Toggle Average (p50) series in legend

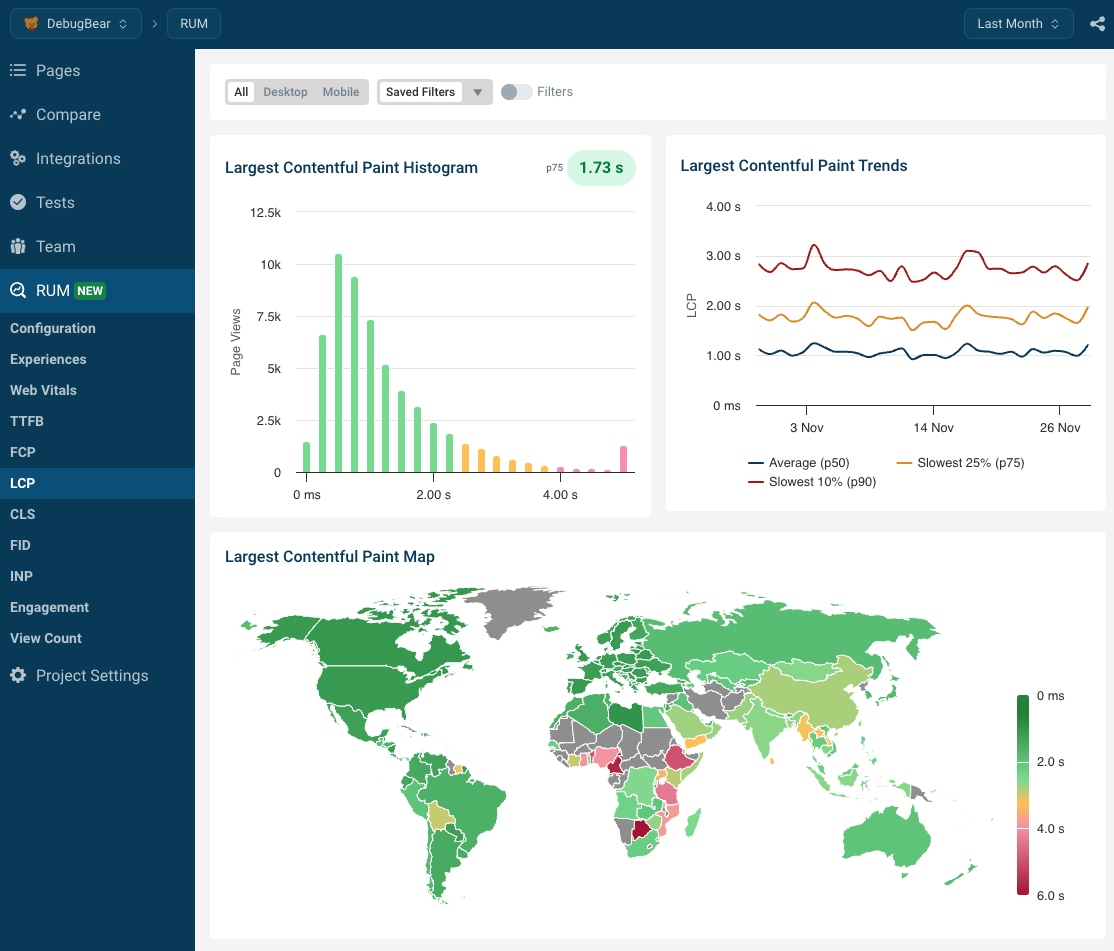point(799,463)
